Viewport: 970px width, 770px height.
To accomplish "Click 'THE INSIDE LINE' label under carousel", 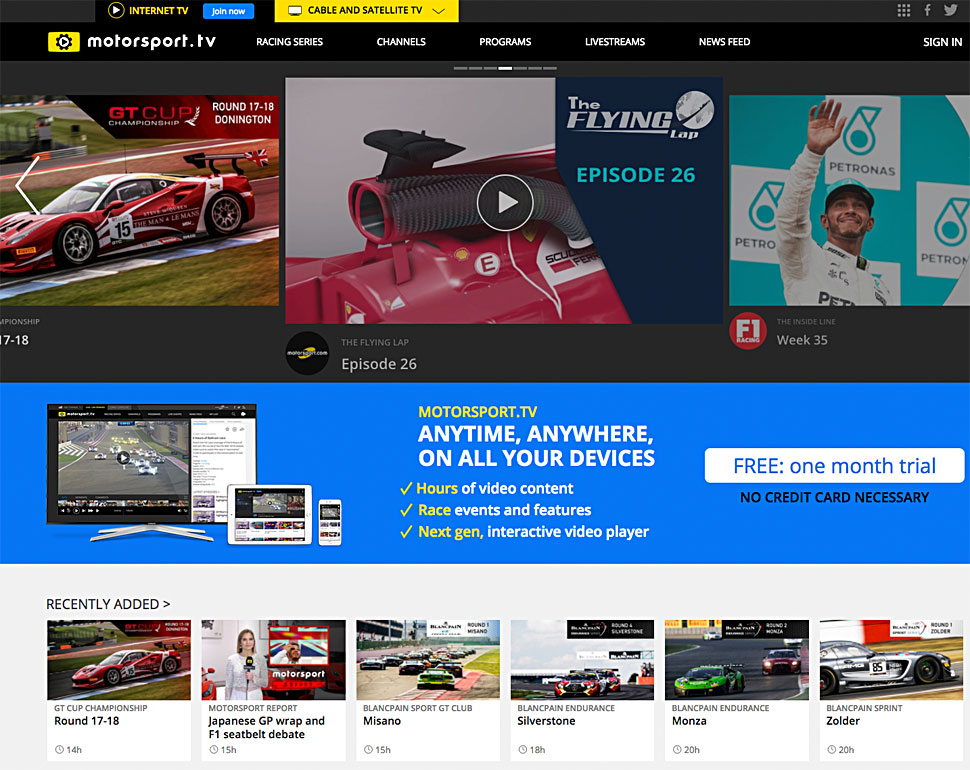I will point(806,322).
